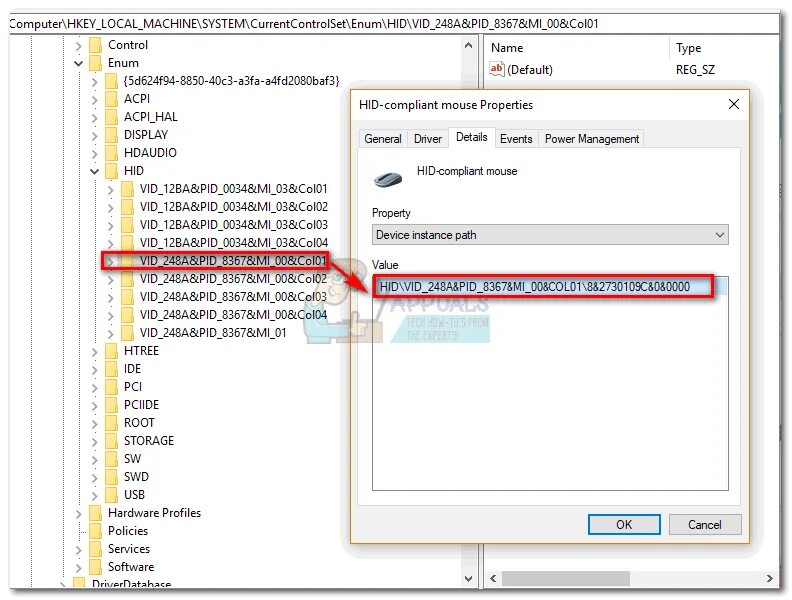Image resolution: width=792 pixels, height=600 pixels.
Task: Switch to the General tab
Action: [382, 139]
